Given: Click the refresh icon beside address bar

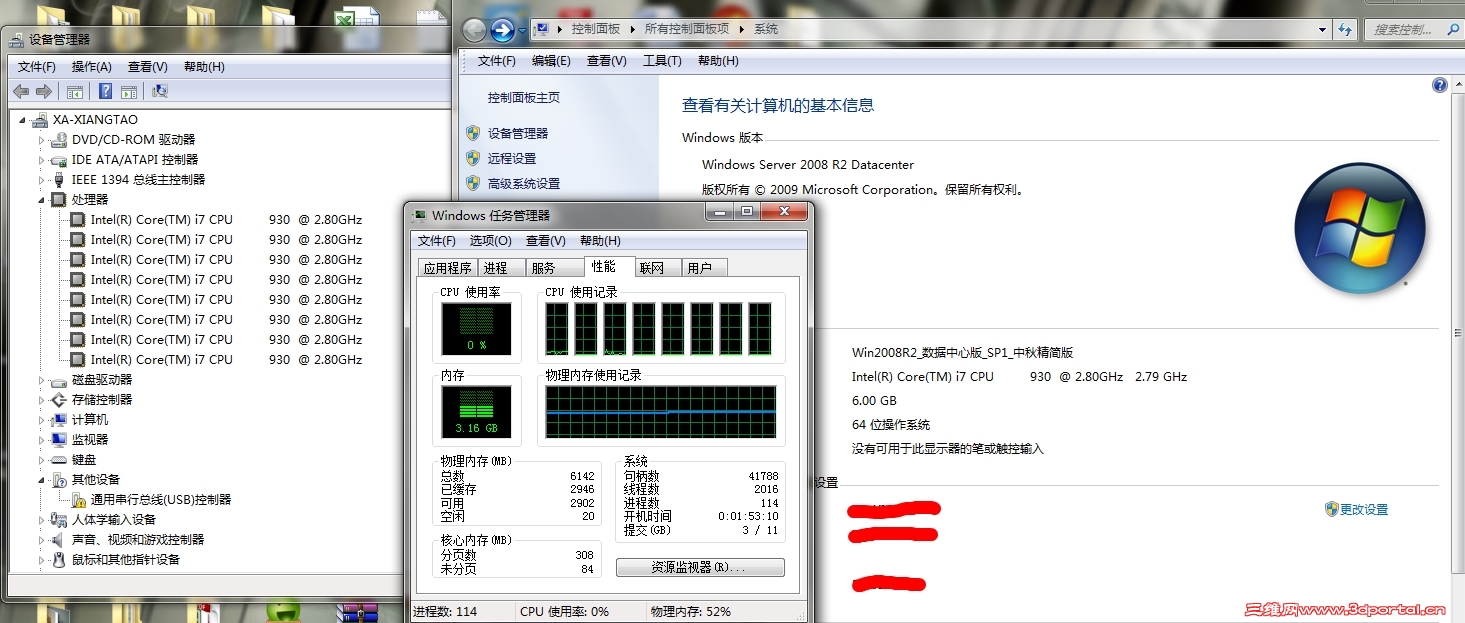Looking at the screenshot, I should [x=1346, y=30].
